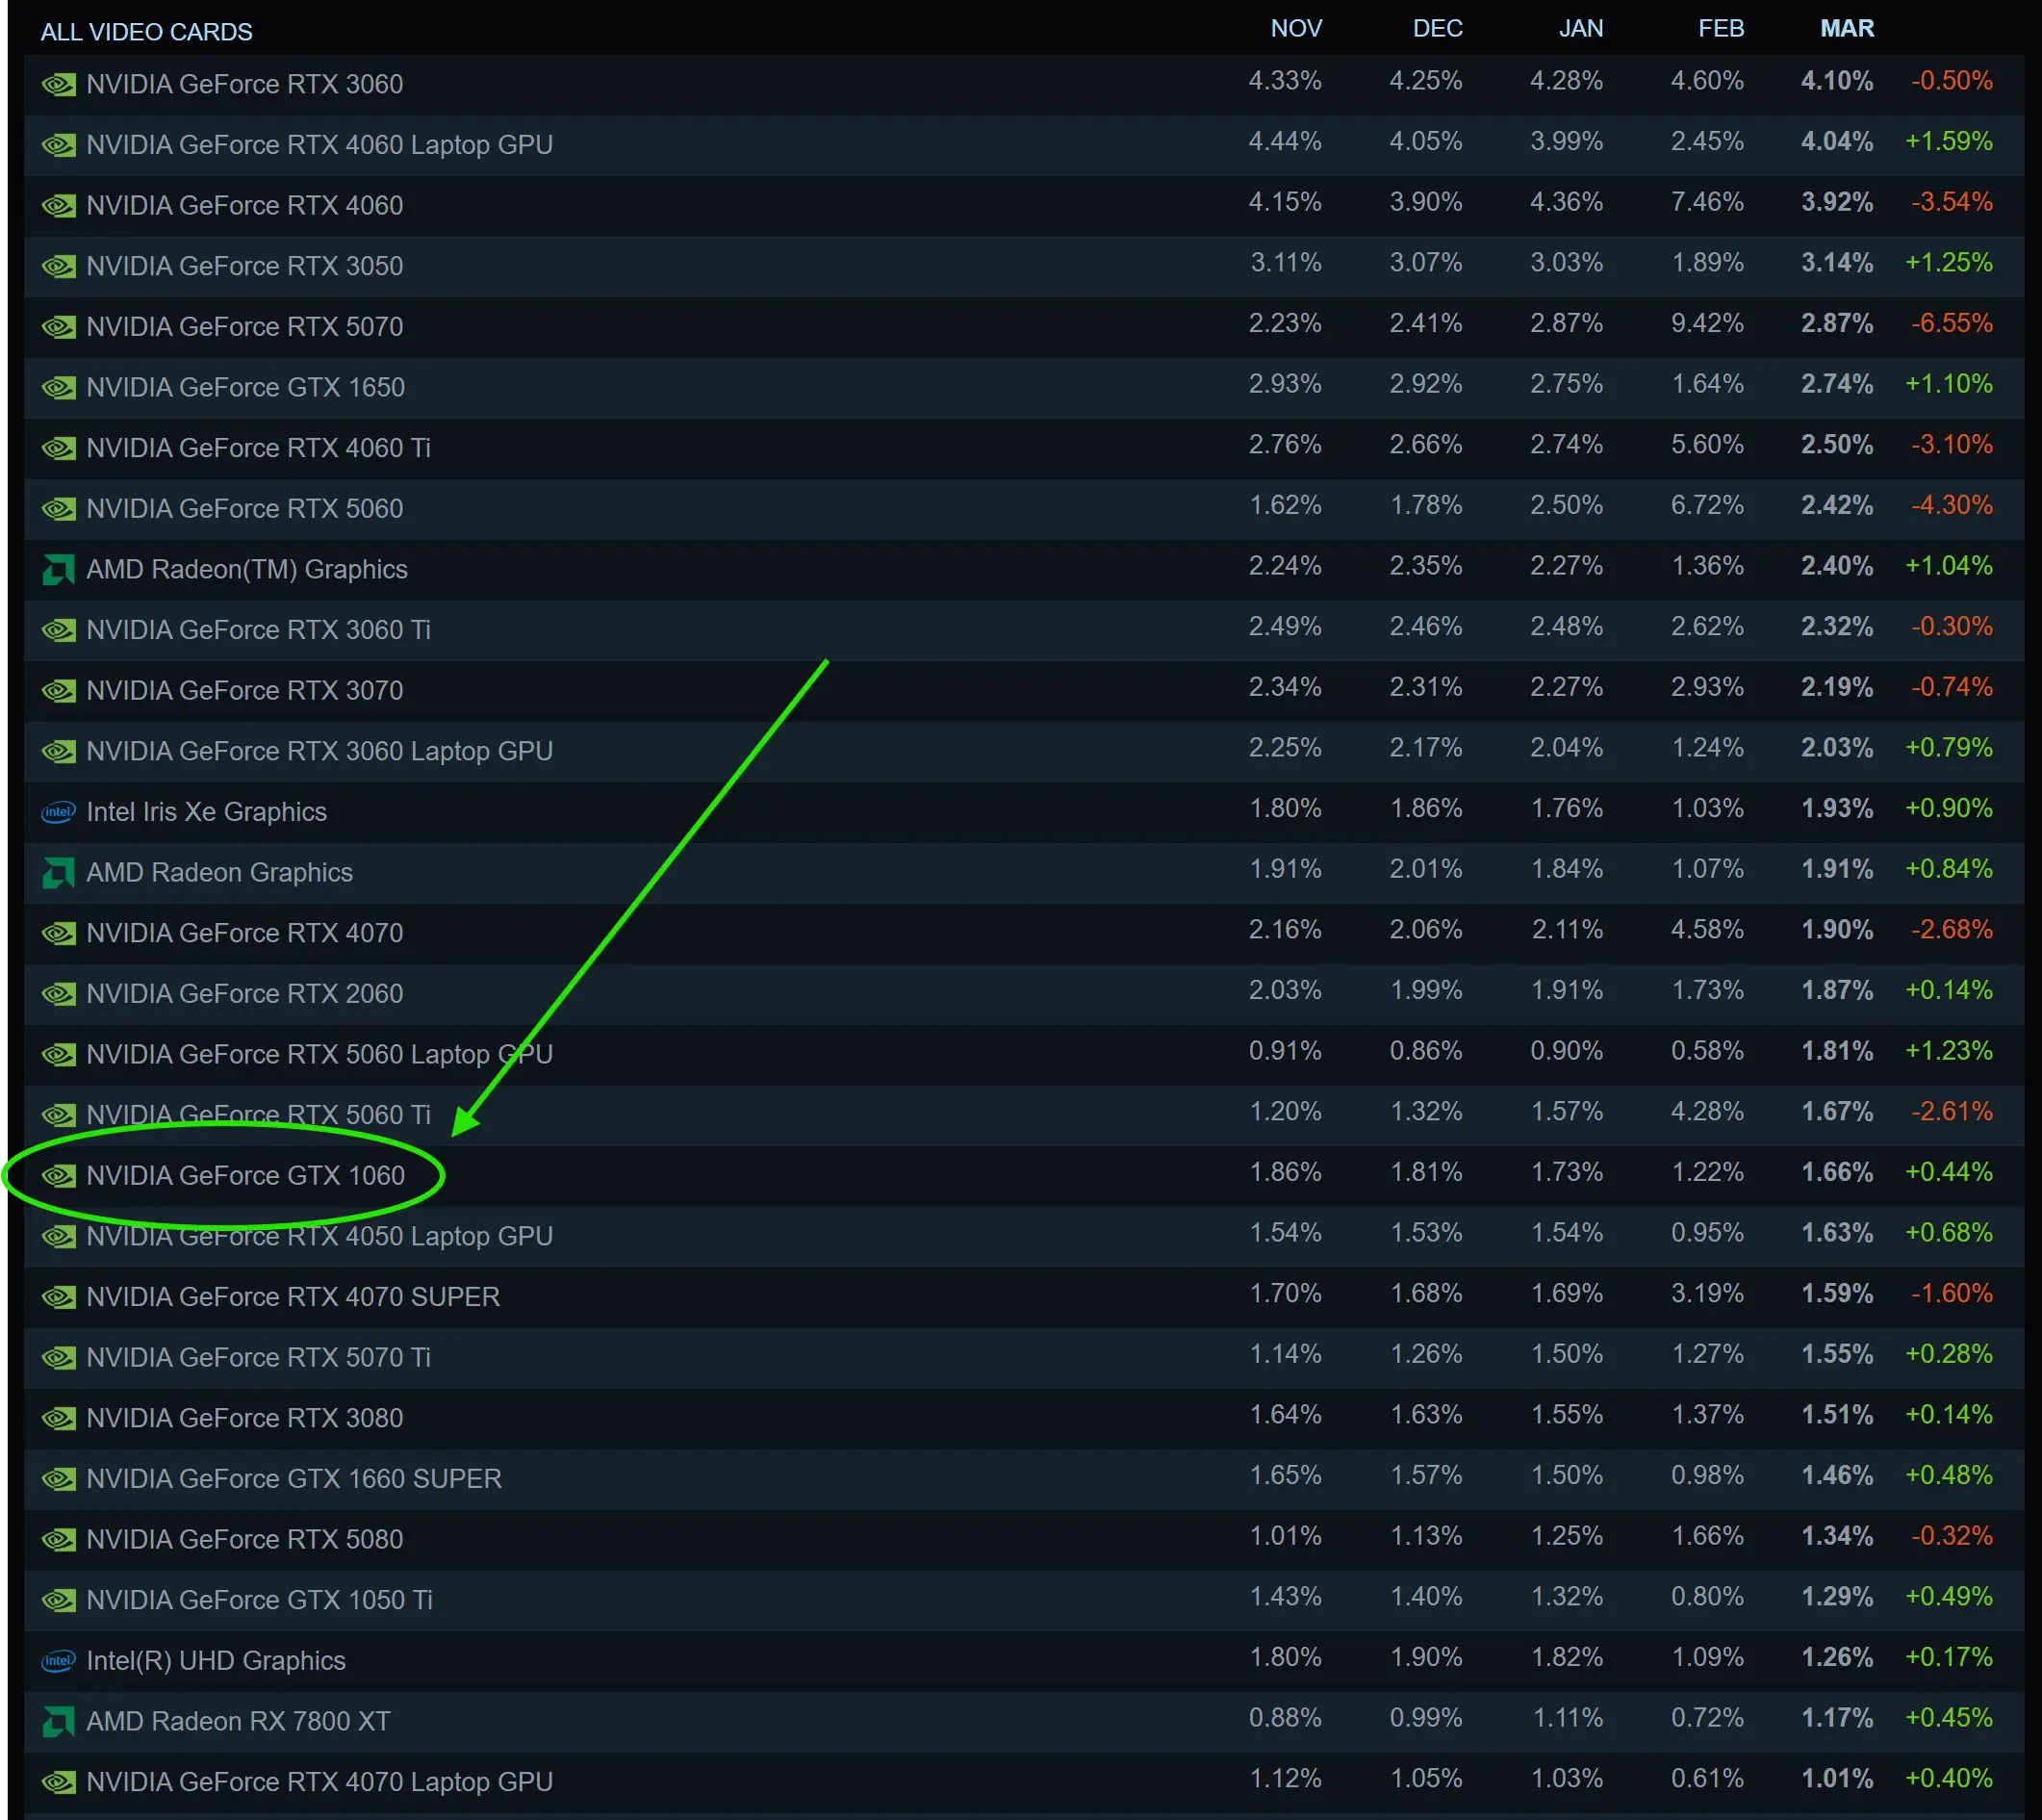Select the NOV column header
The height and width of the screenshot is (1820, 2042).
click(1295, 29)
